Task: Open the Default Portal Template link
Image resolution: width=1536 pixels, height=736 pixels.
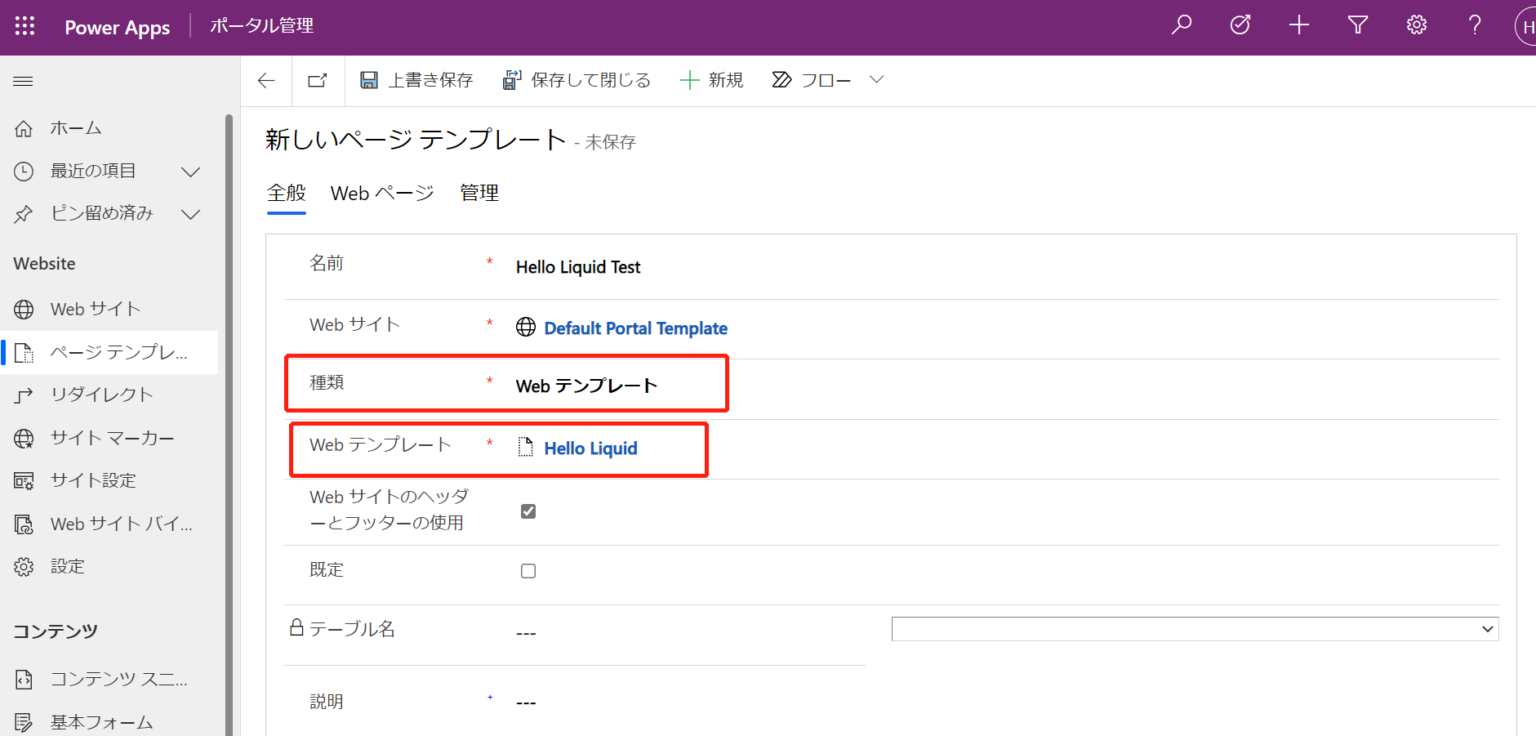Action: [635, 328]
